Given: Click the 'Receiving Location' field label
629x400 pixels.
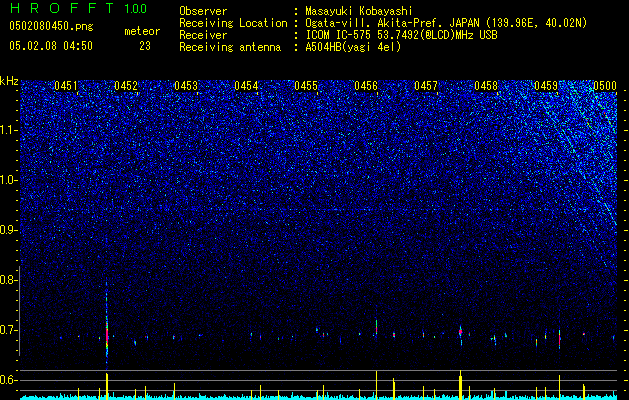Looking at the screenshot, I should coord(233,23).
